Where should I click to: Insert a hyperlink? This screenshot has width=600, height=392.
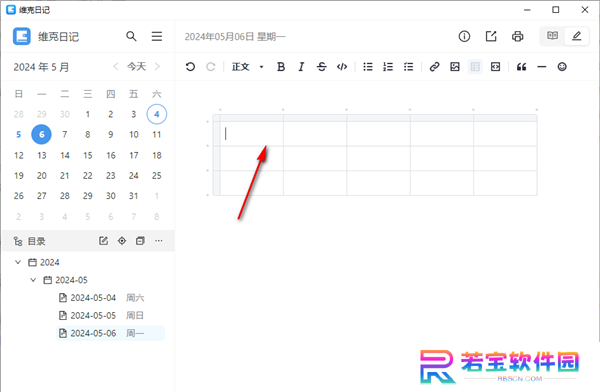click(x=434, y=67)
